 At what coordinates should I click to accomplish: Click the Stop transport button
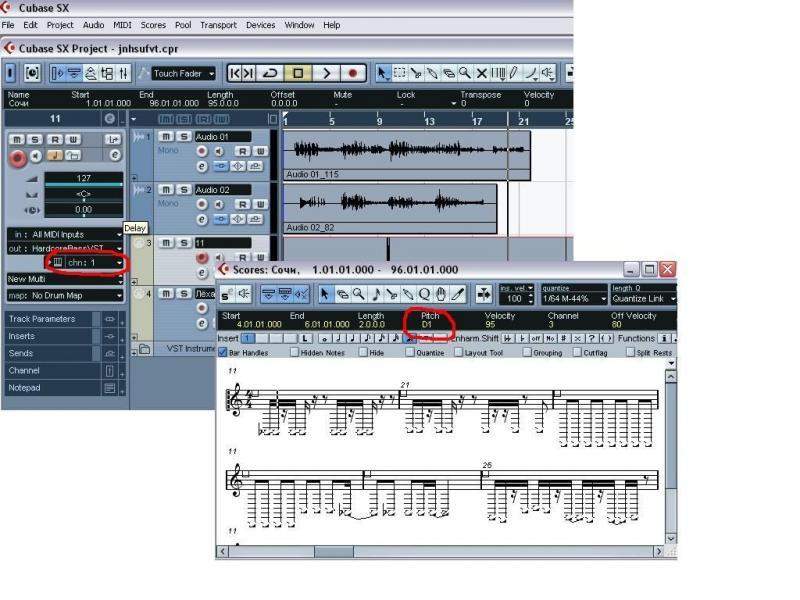point(298,73)
